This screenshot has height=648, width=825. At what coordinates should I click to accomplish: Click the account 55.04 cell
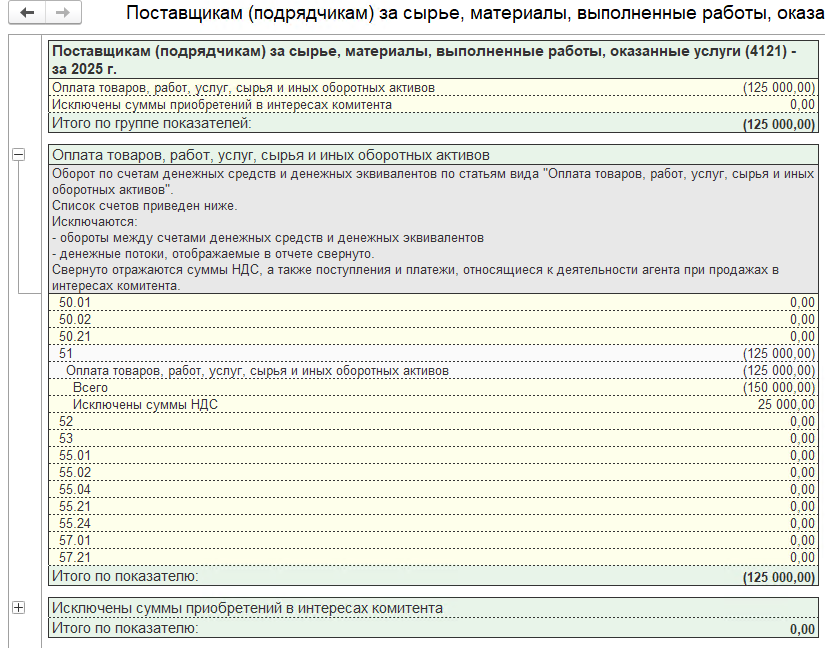(x=75, y=490)
